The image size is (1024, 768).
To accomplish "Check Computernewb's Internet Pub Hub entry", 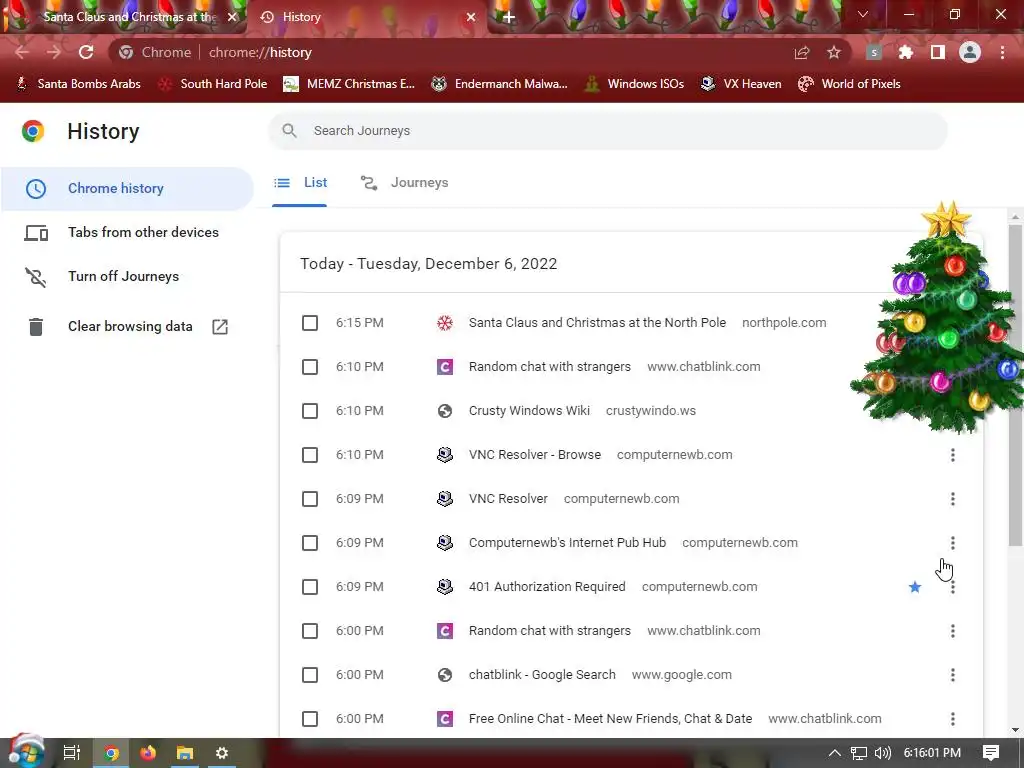I will click(x=310, y=543).
